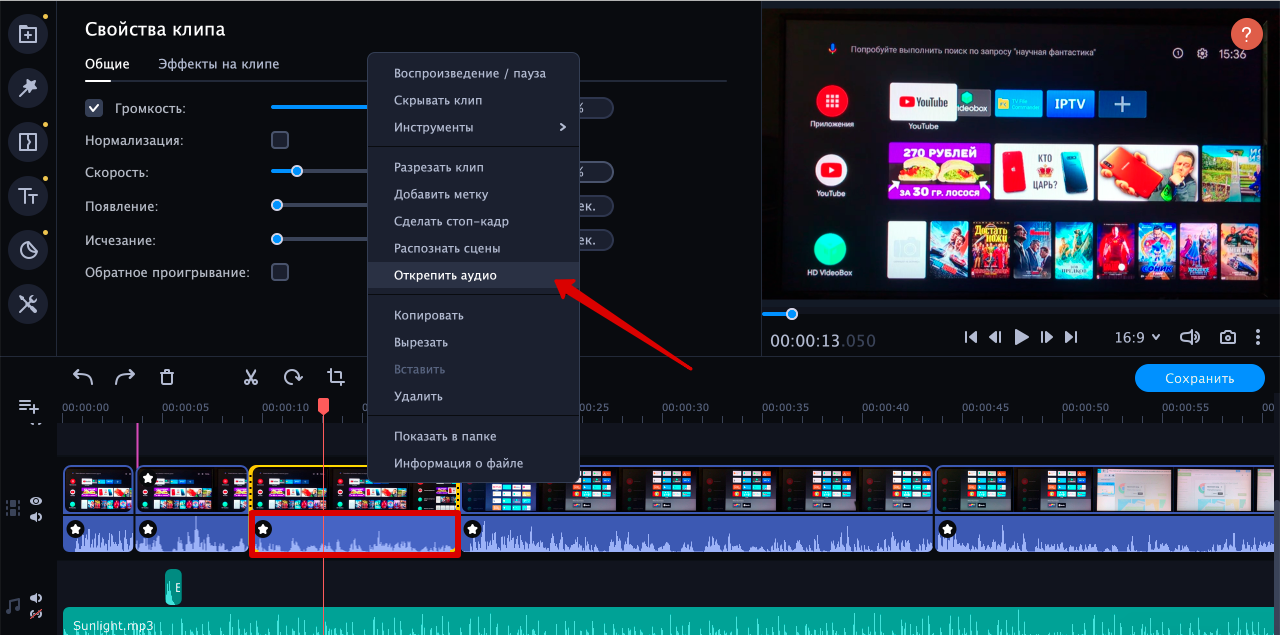Open the 16:9 aspect ratio dropdown
Image resolution: width=1280 pixels, height=635 pixels.
1137,338
